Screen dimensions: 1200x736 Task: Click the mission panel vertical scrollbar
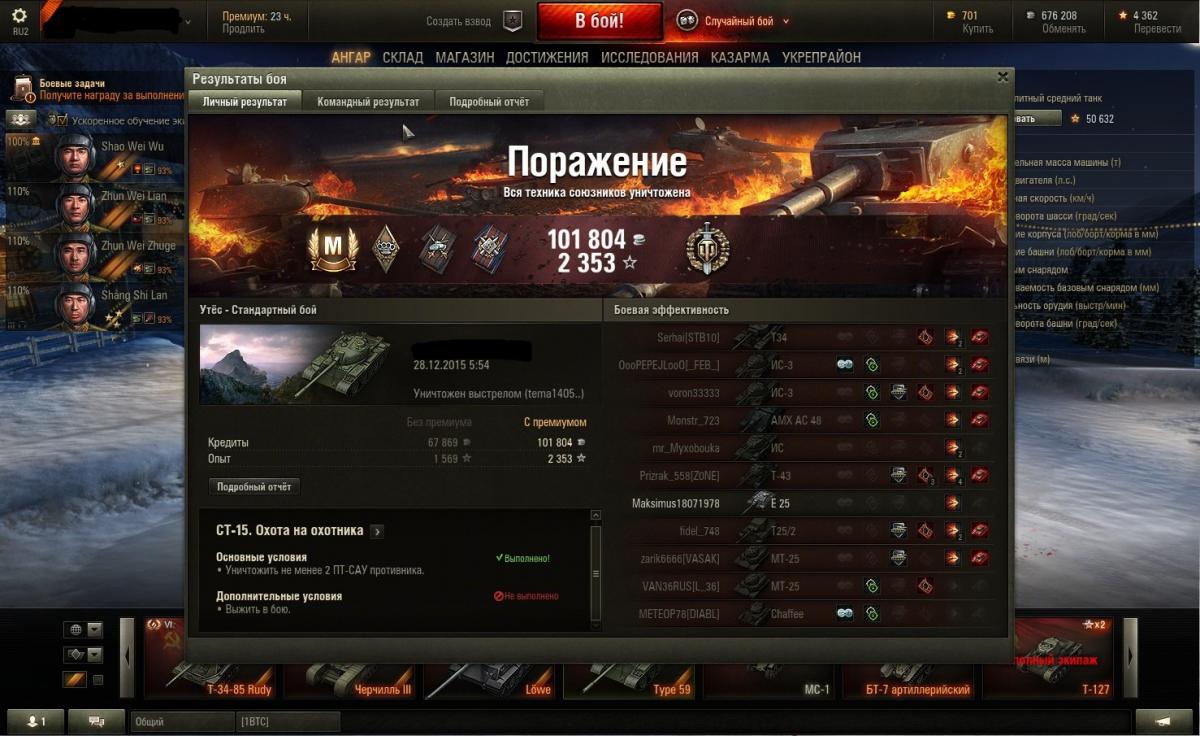(596, 571)
